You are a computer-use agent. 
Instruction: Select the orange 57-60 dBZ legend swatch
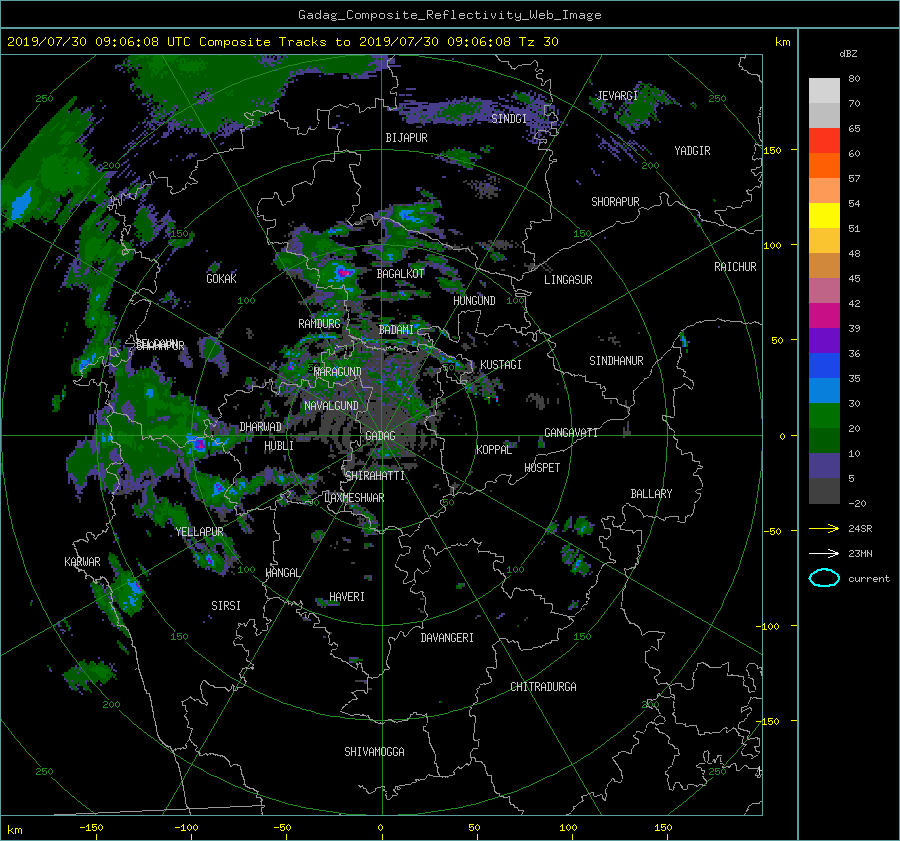(x=824, y=166)
